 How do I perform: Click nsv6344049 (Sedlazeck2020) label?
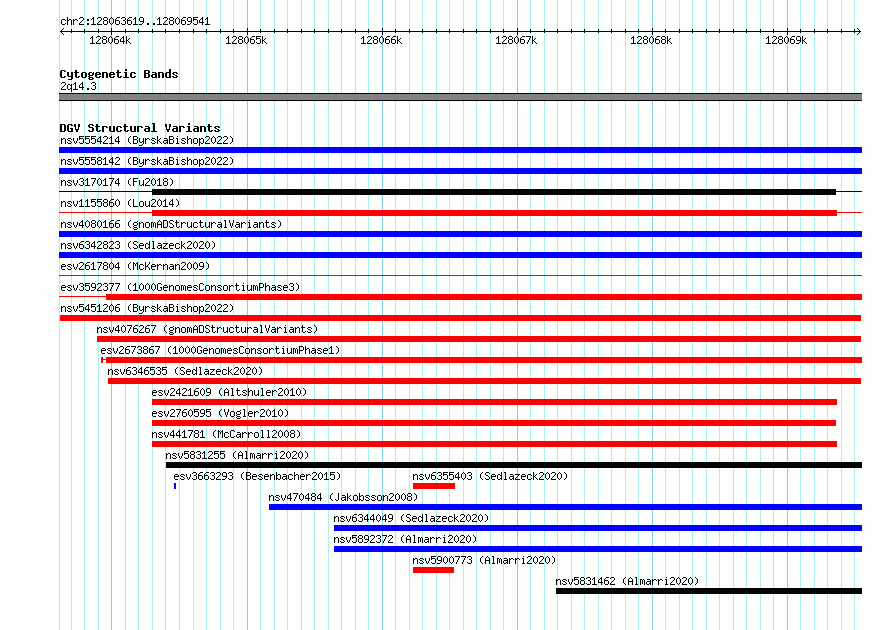coord(411,518)
